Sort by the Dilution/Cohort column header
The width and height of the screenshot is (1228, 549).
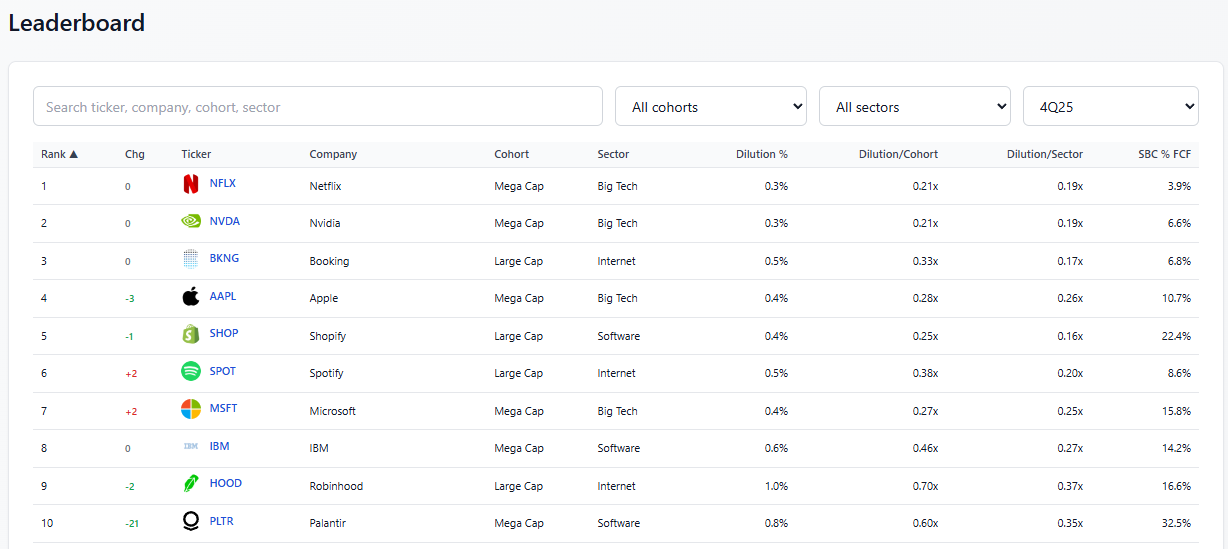coord(898,154)
